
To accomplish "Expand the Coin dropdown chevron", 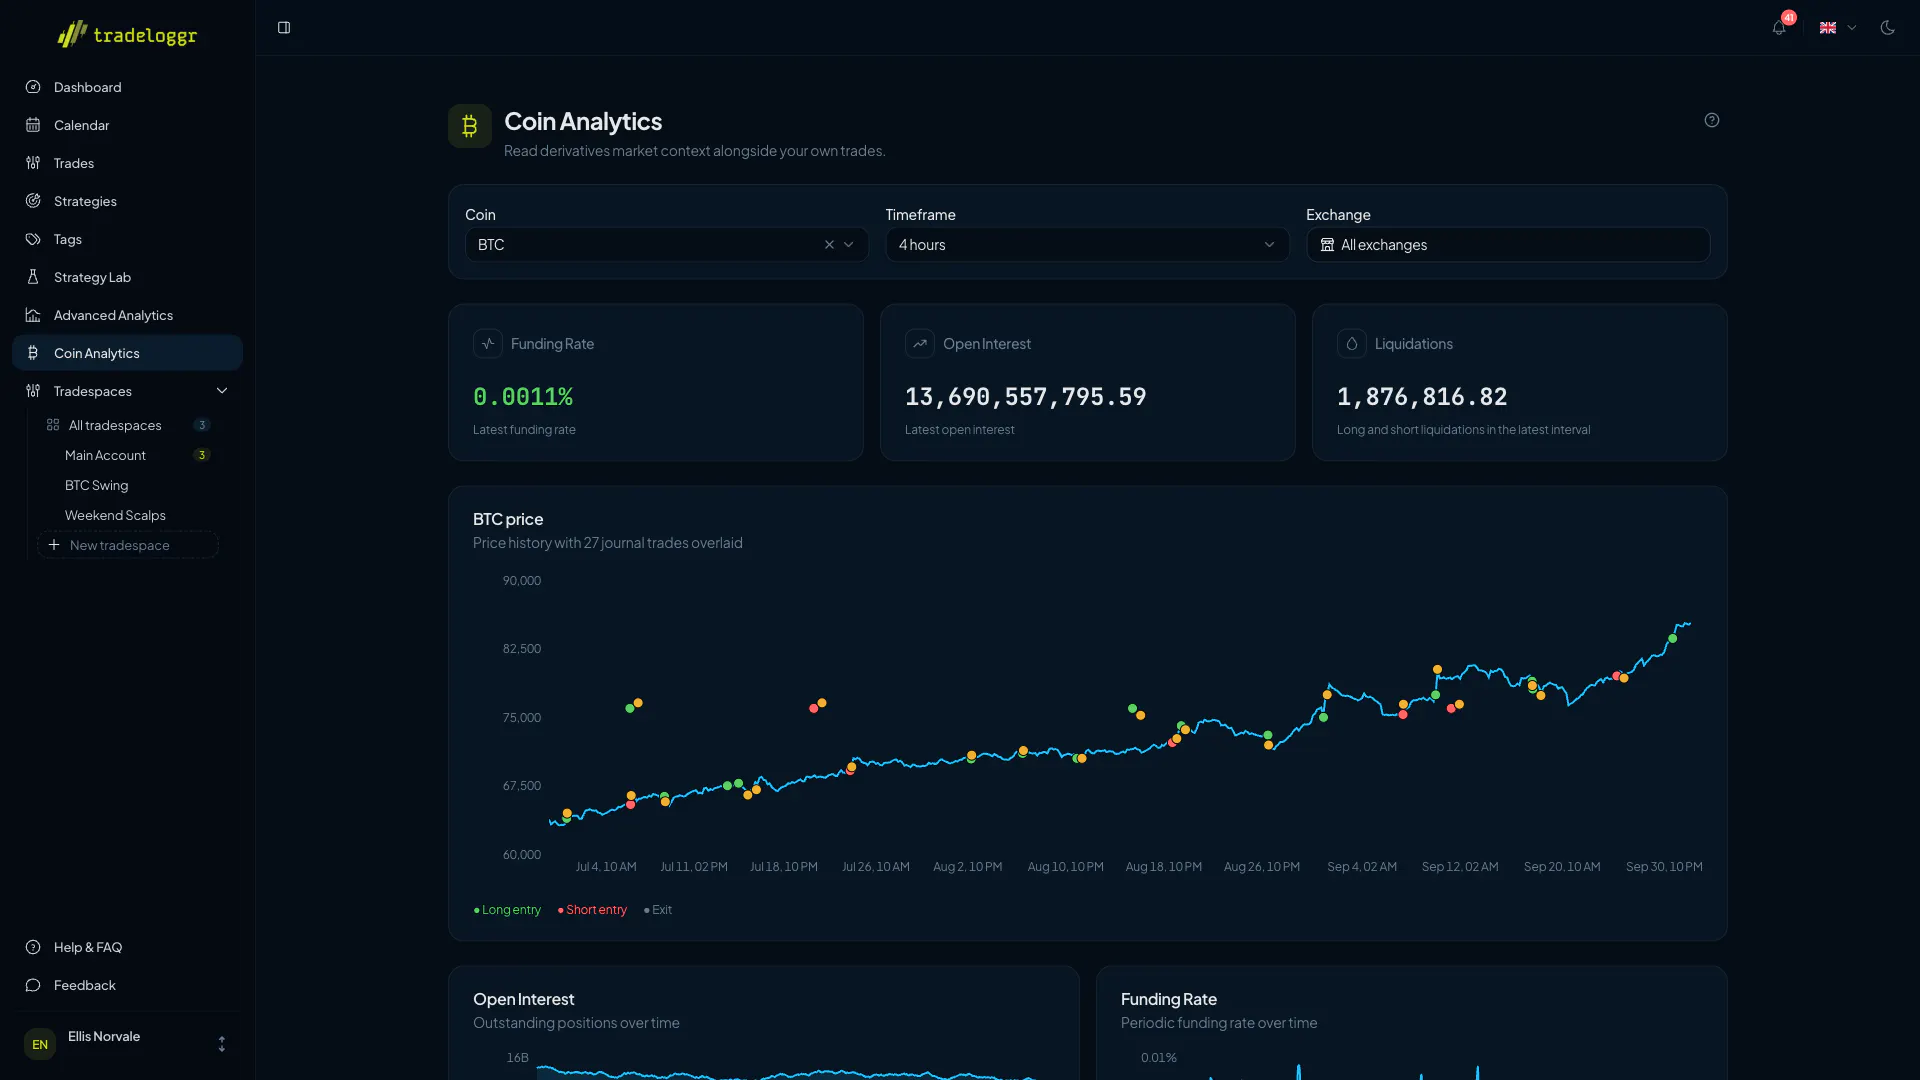I will pos(849,245).
